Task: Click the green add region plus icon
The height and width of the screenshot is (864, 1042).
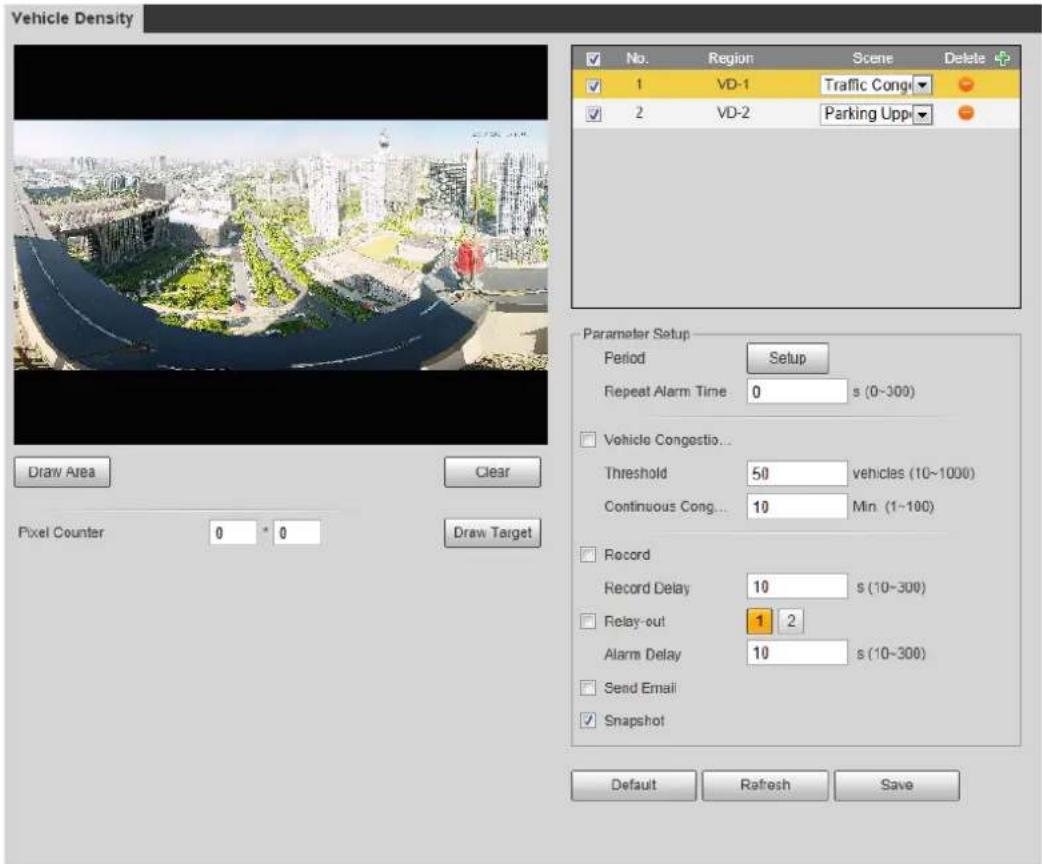Action: (1002, 58)
